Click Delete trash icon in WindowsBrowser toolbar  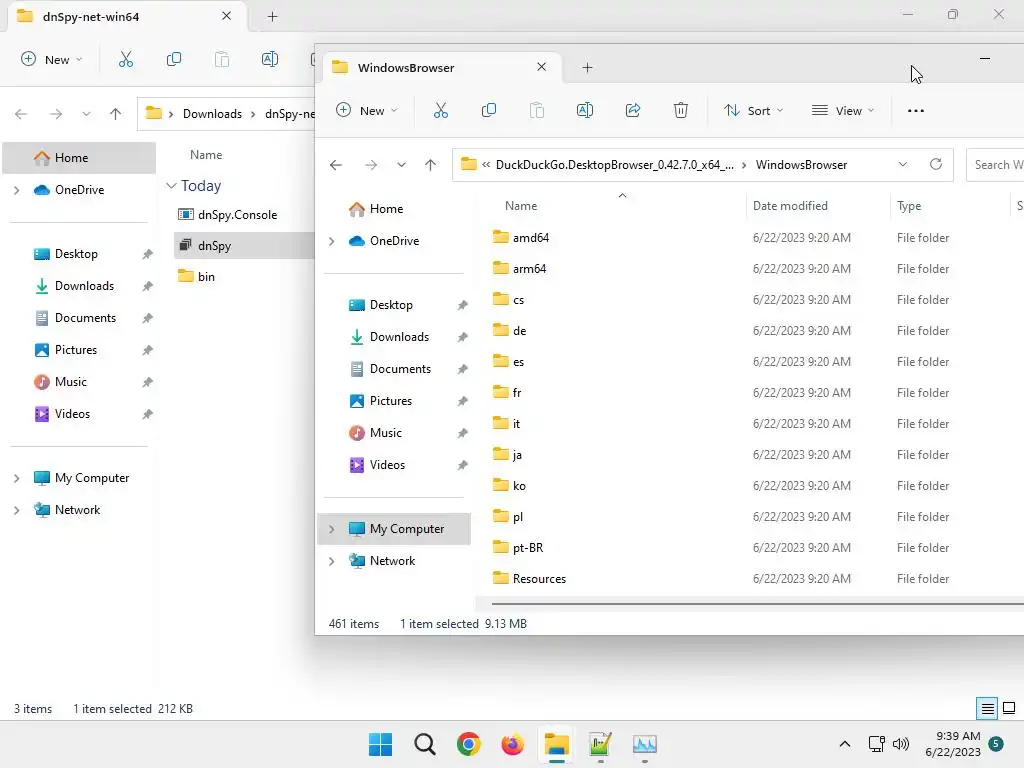pyautogui.click(x=680, y=110)
